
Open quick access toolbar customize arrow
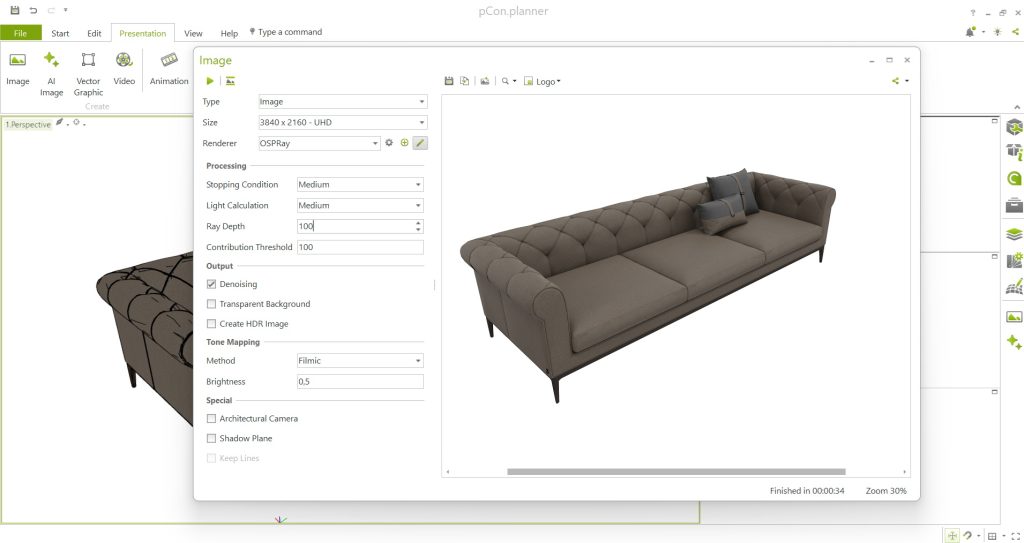tap(65, 10)
